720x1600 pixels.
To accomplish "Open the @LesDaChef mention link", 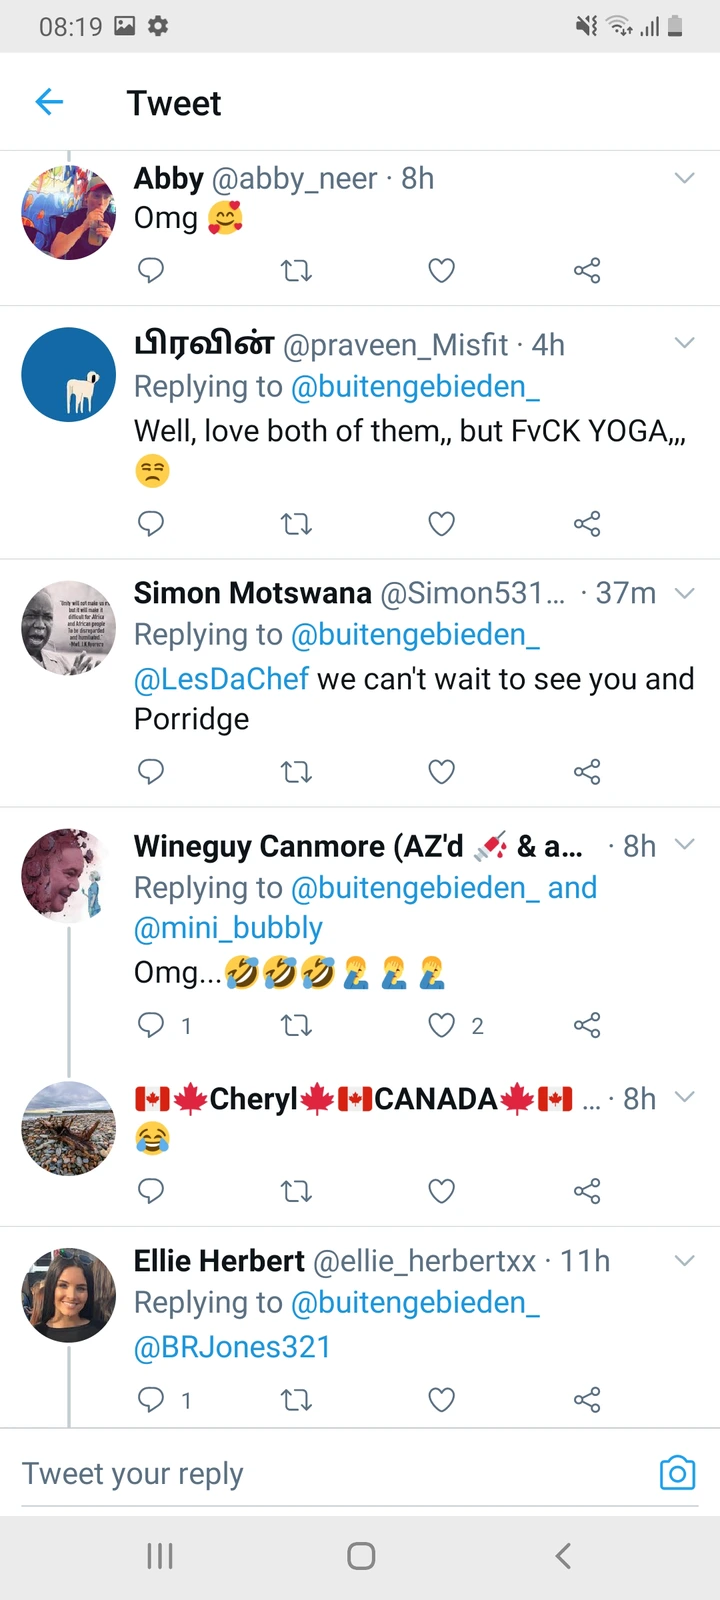I will point(221,679).
